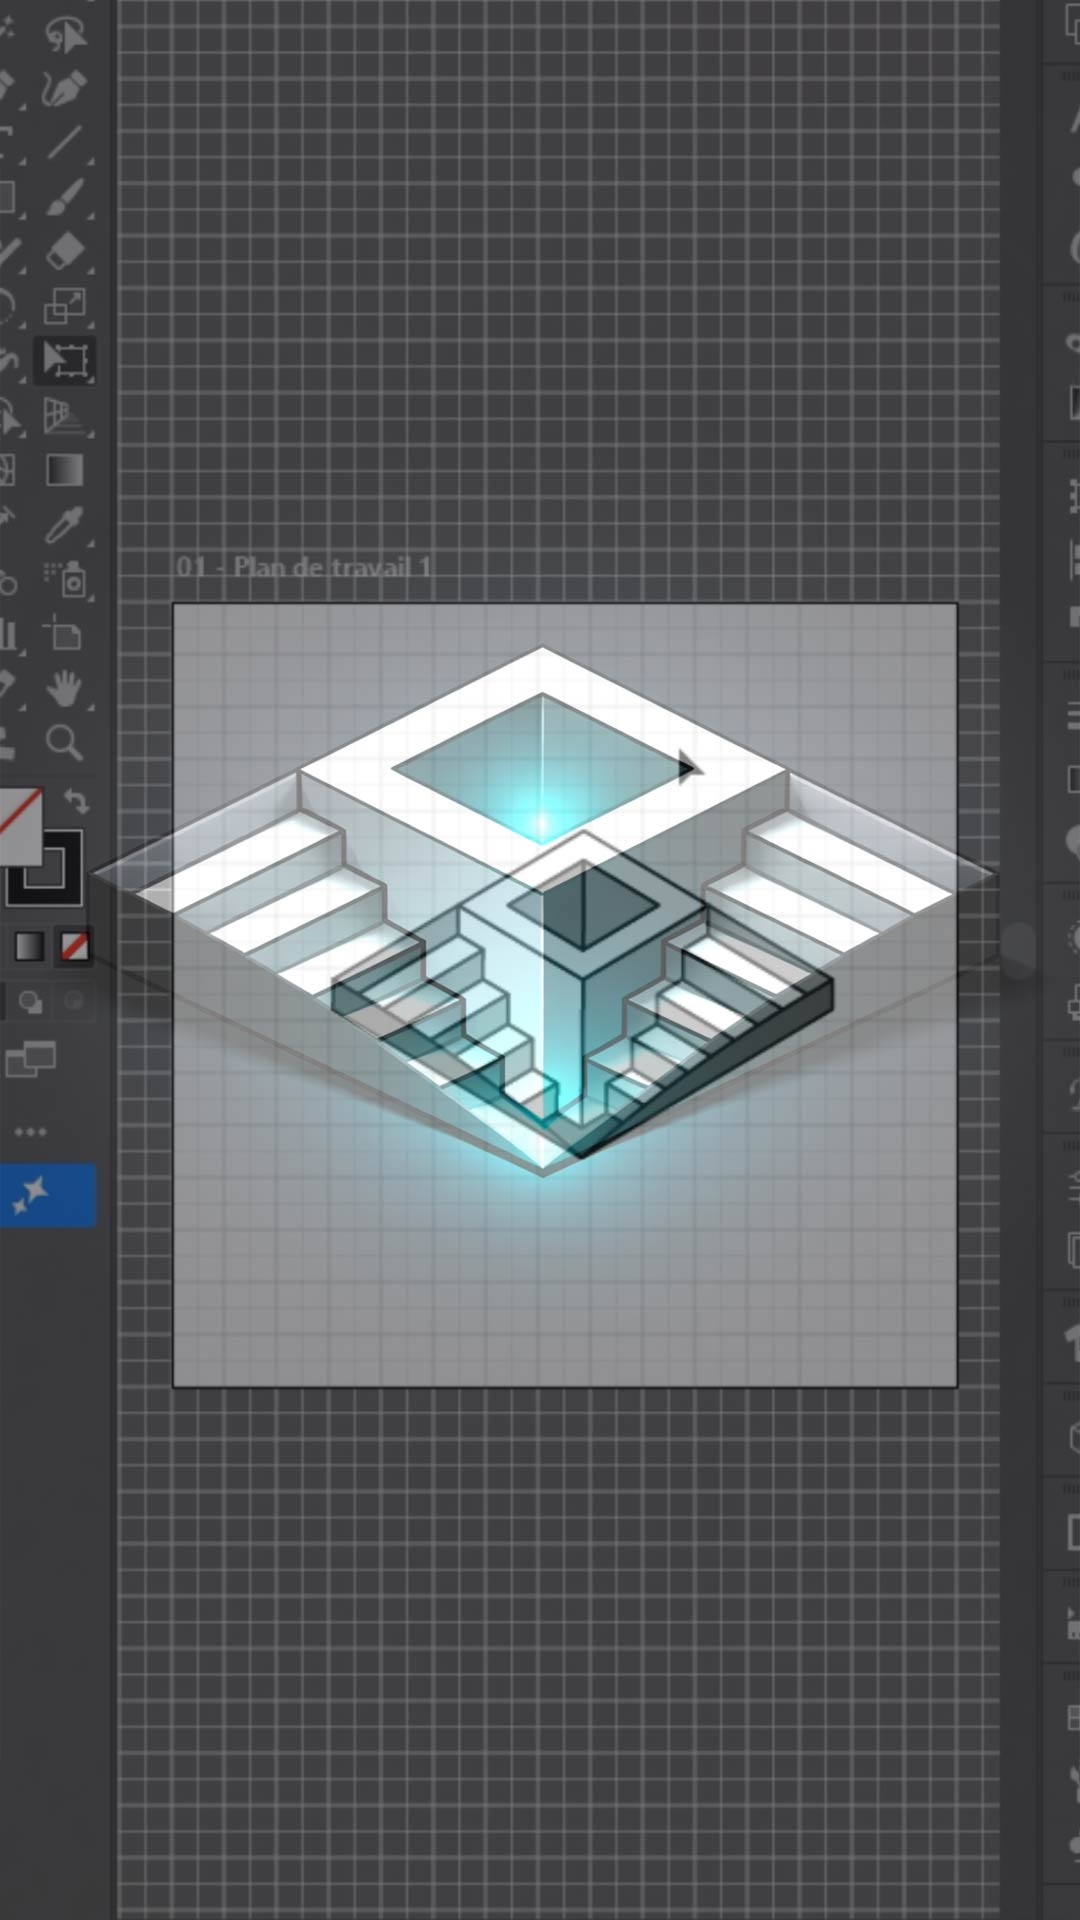The width and height of the screenshot is (1080, 1920).
Task: Select the Eyedropper tool
Action: tap(64, 524)
